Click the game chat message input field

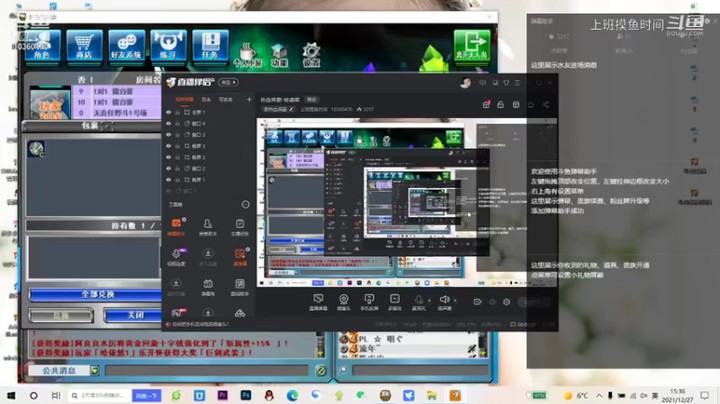pos(207,370)
